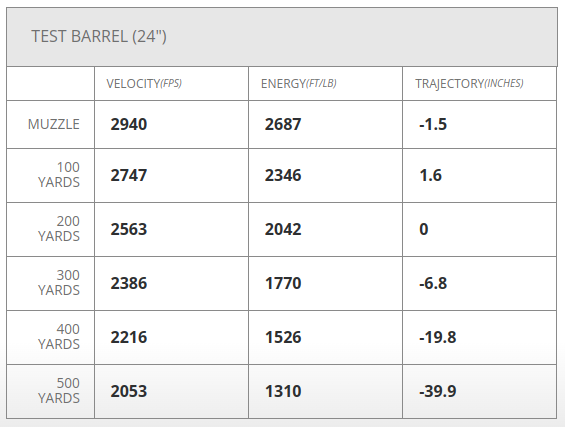Click the 500 YARDS row label

click(59, 391)
